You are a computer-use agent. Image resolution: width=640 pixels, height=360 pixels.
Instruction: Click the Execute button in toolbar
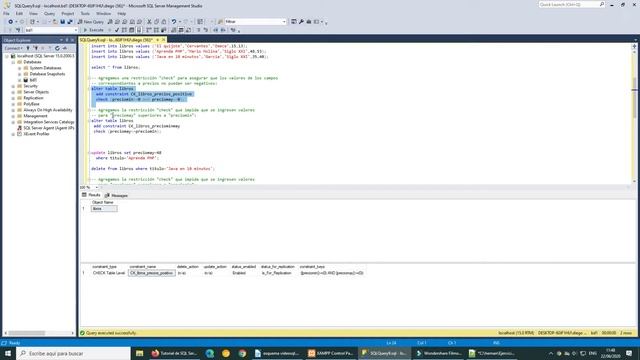(x=93, y=30)
